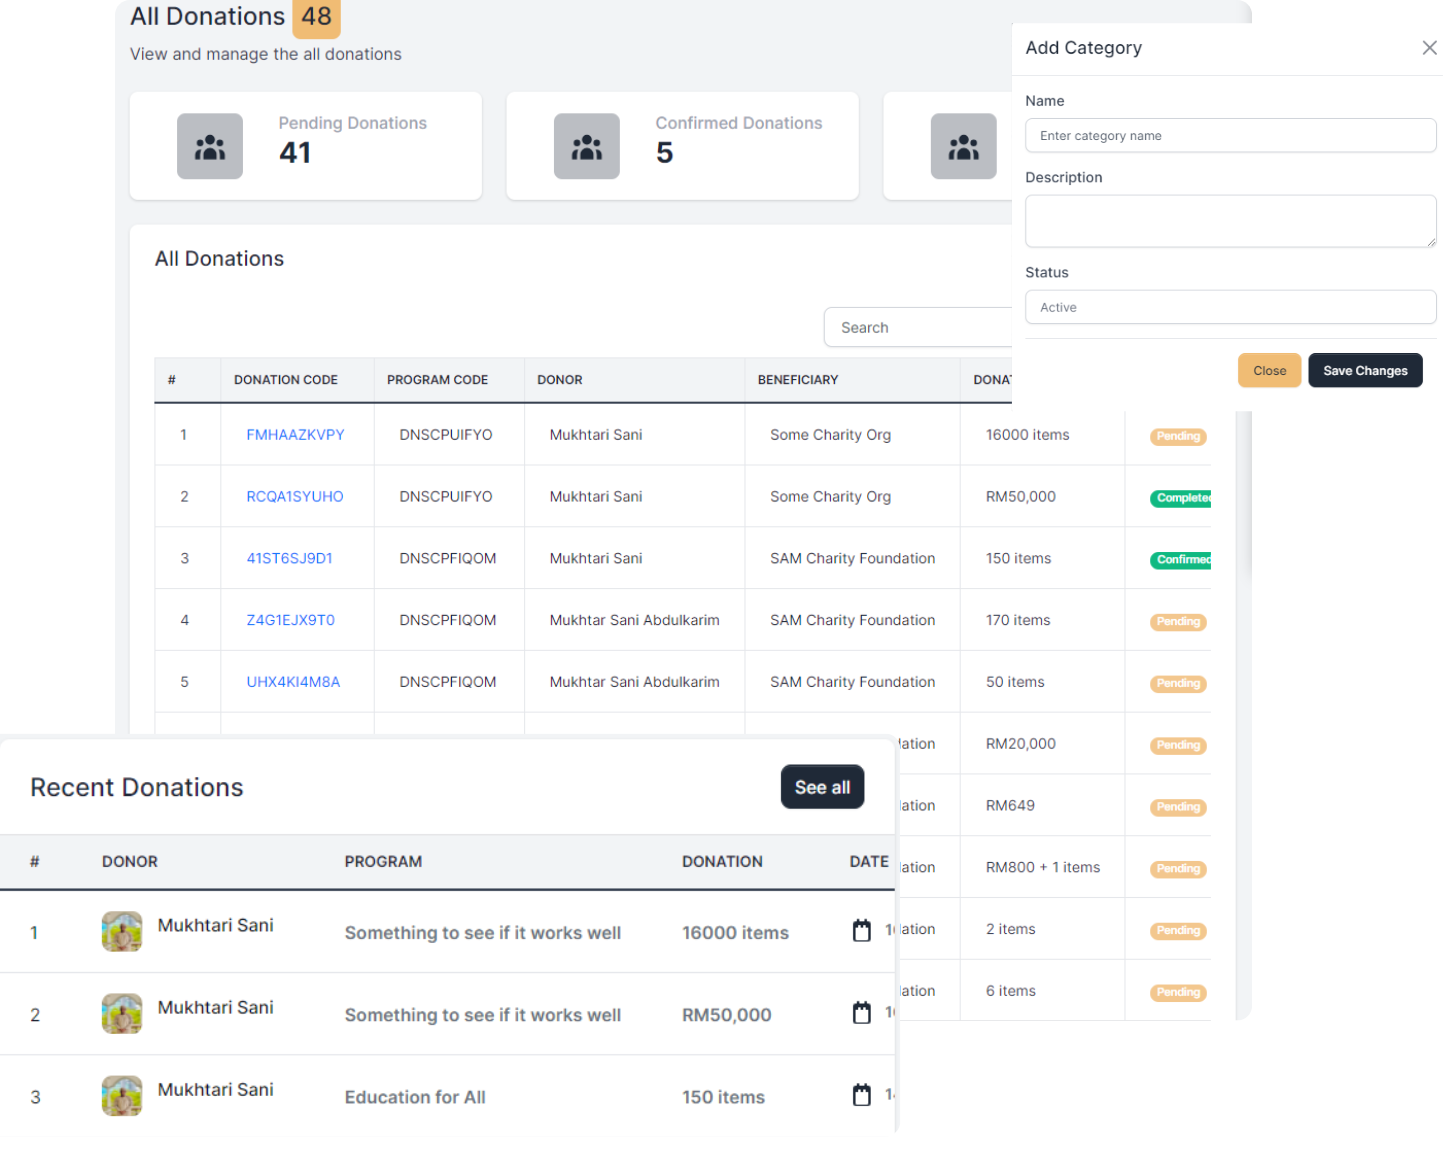Select donor Mukhtar Sani Abdulkarim in row 4
This screenshot has height=1150, width=1443.
[x=634, y=621]
